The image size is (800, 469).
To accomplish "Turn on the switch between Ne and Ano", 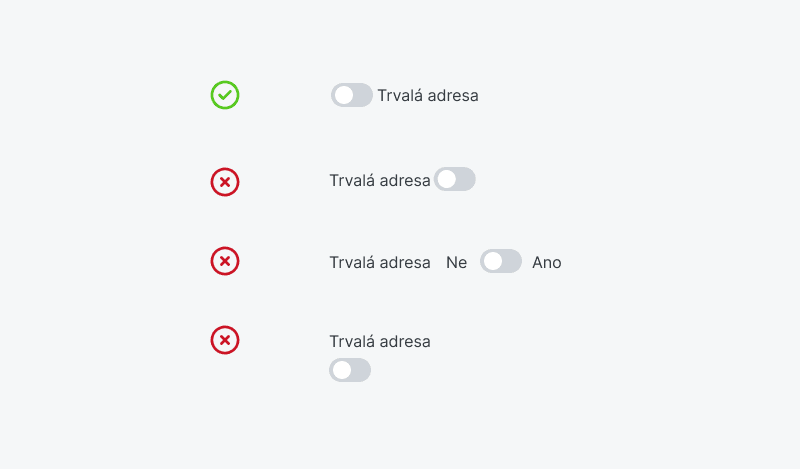I will pos(501,262).
